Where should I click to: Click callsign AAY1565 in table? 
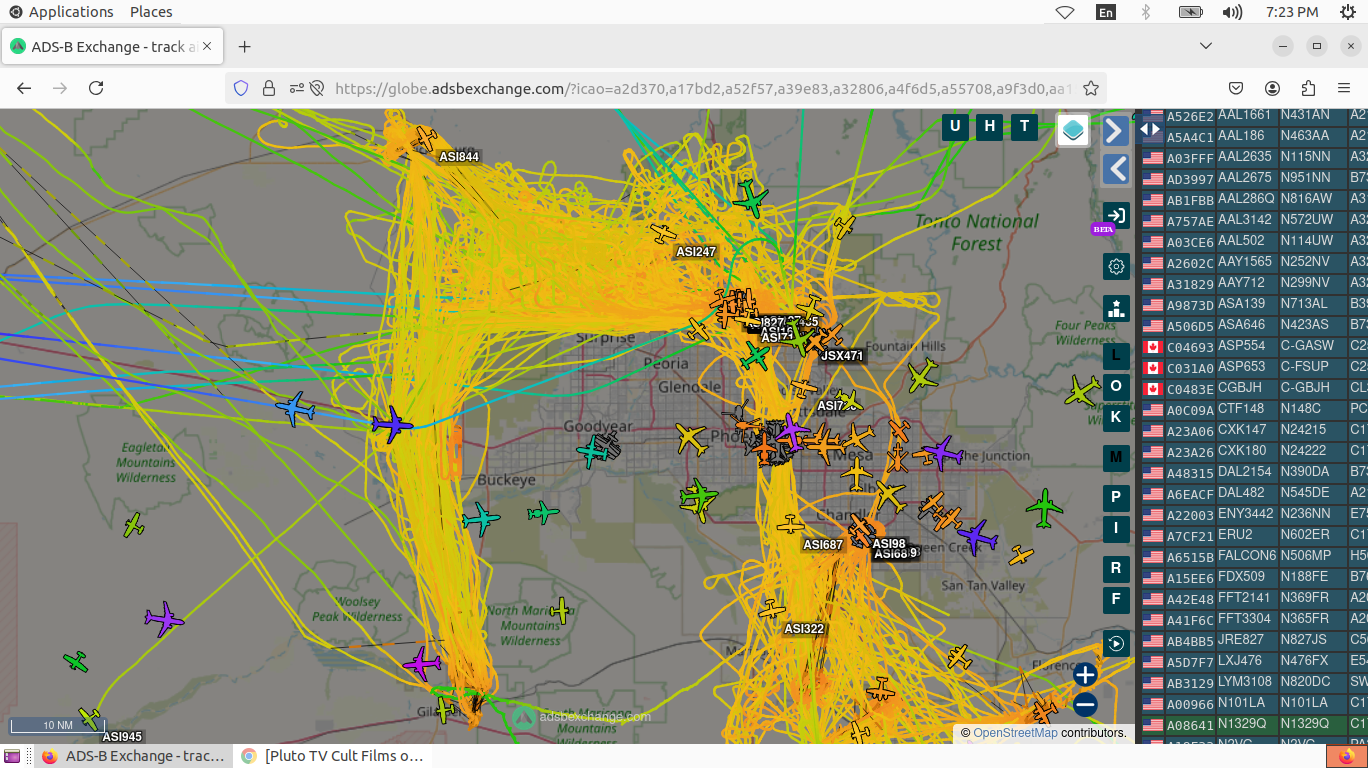click(1245, 262)
